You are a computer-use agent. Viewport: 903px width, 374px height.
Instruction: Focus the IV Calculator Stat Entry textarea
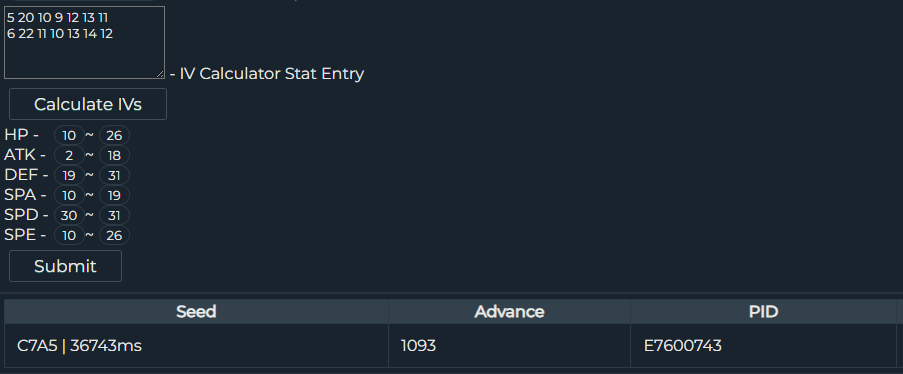[x=84, y=43]
